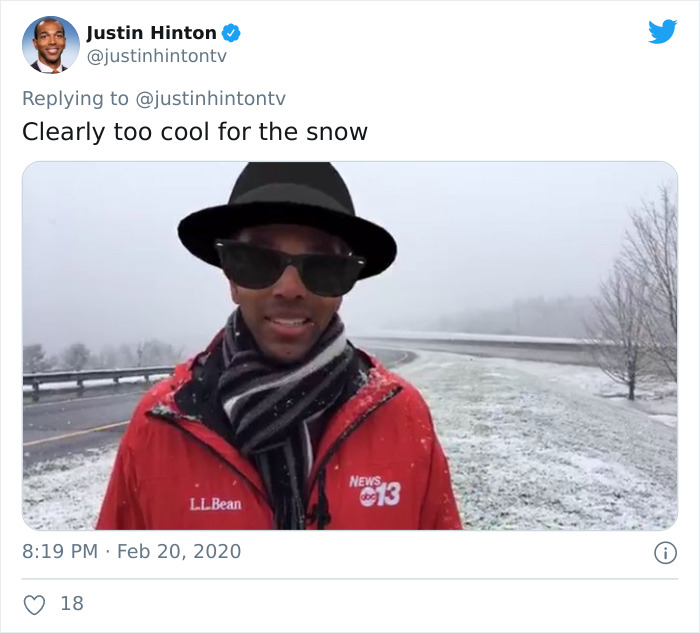Open the tweet info icon

click(x=665, y=553)
